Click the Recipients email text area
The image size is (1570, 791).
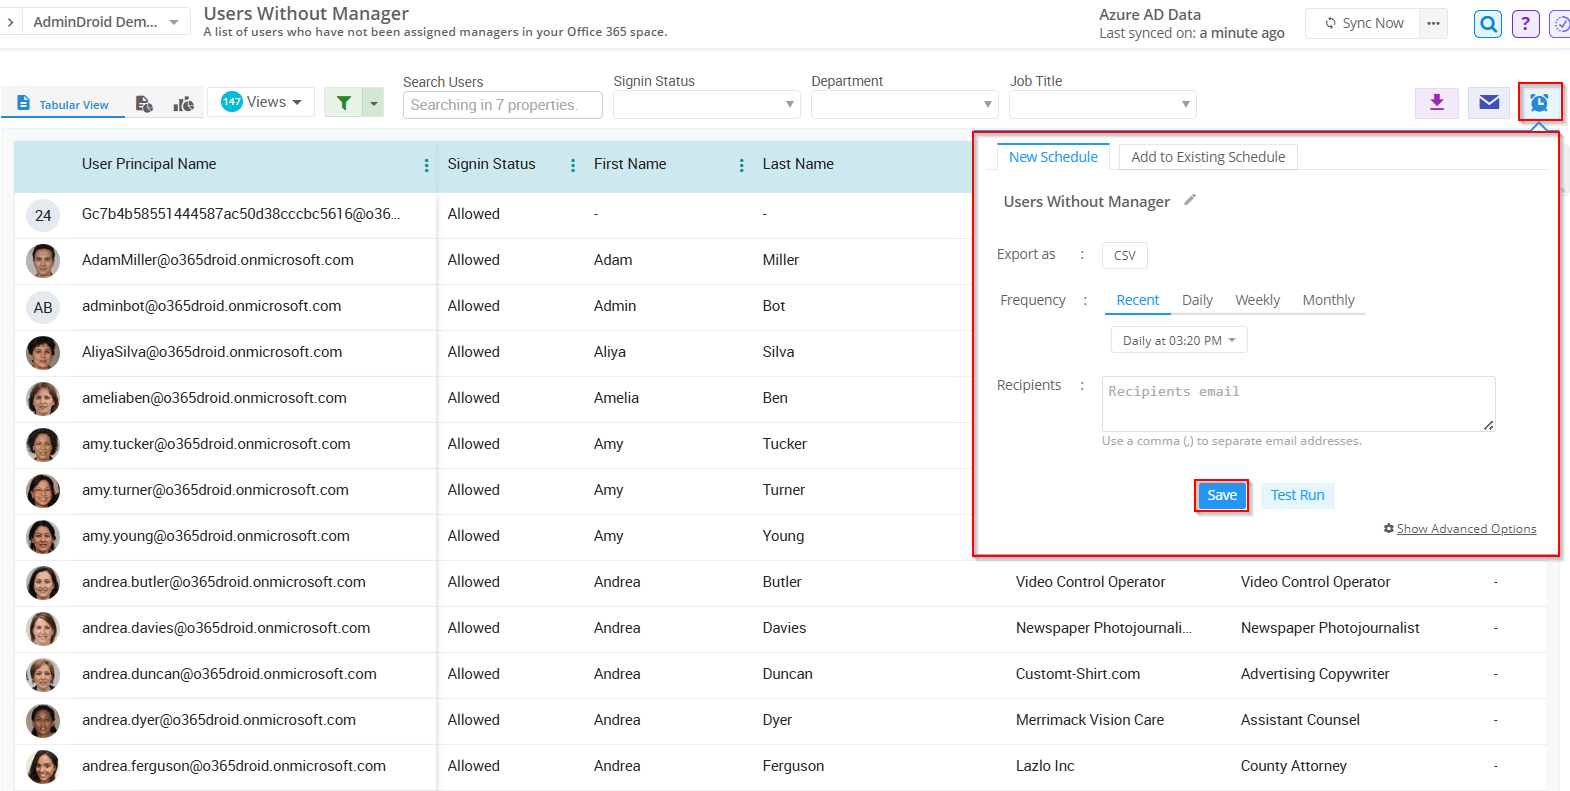point(1298,404)
